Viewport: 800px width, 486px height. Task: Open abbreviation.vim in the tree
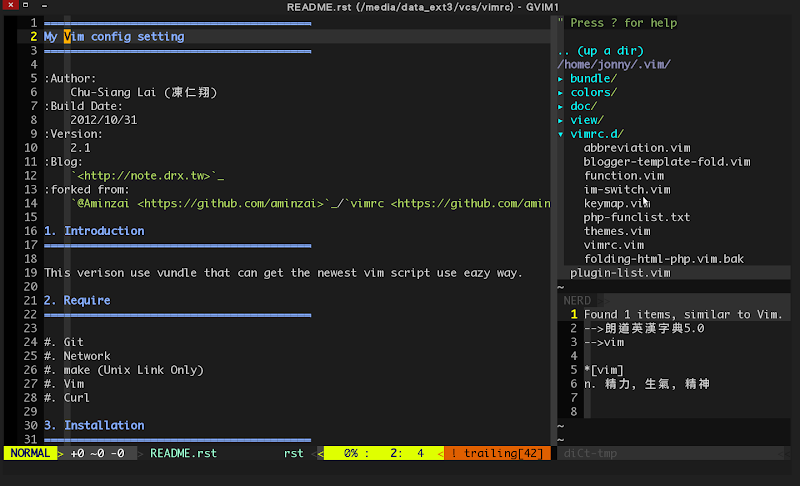(637, 148)
